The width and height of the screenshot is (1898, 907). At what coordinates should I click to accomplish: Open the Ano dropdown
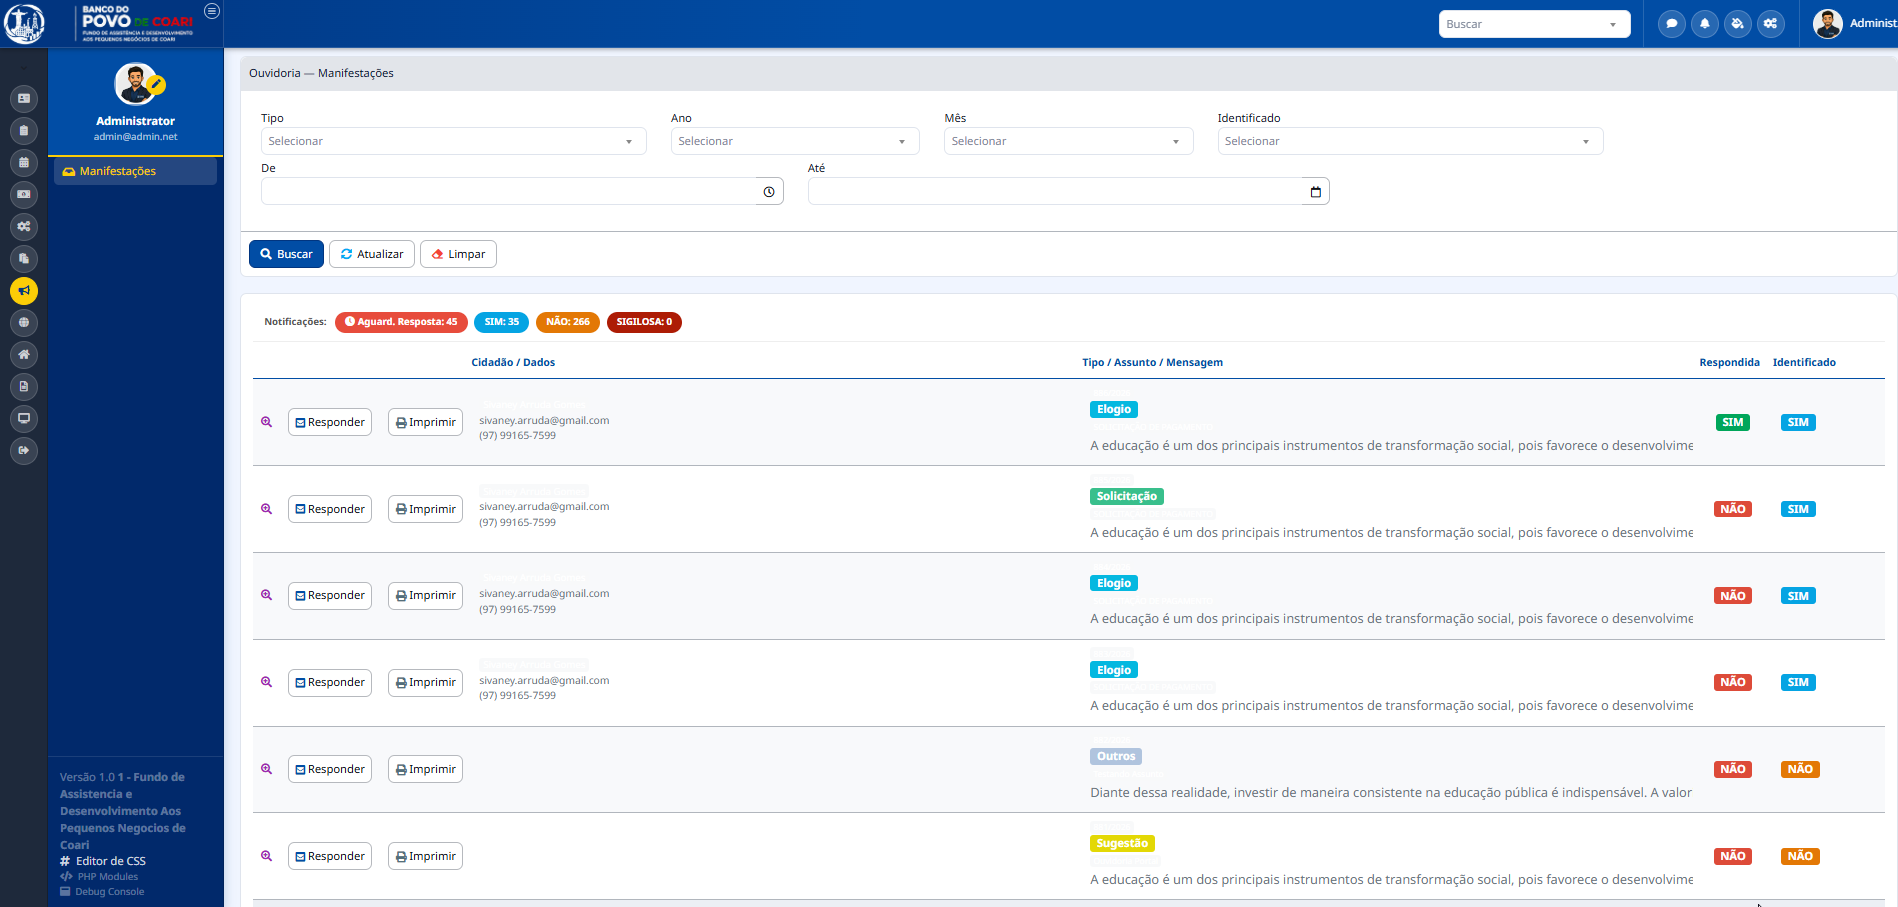tap(795, 141)
